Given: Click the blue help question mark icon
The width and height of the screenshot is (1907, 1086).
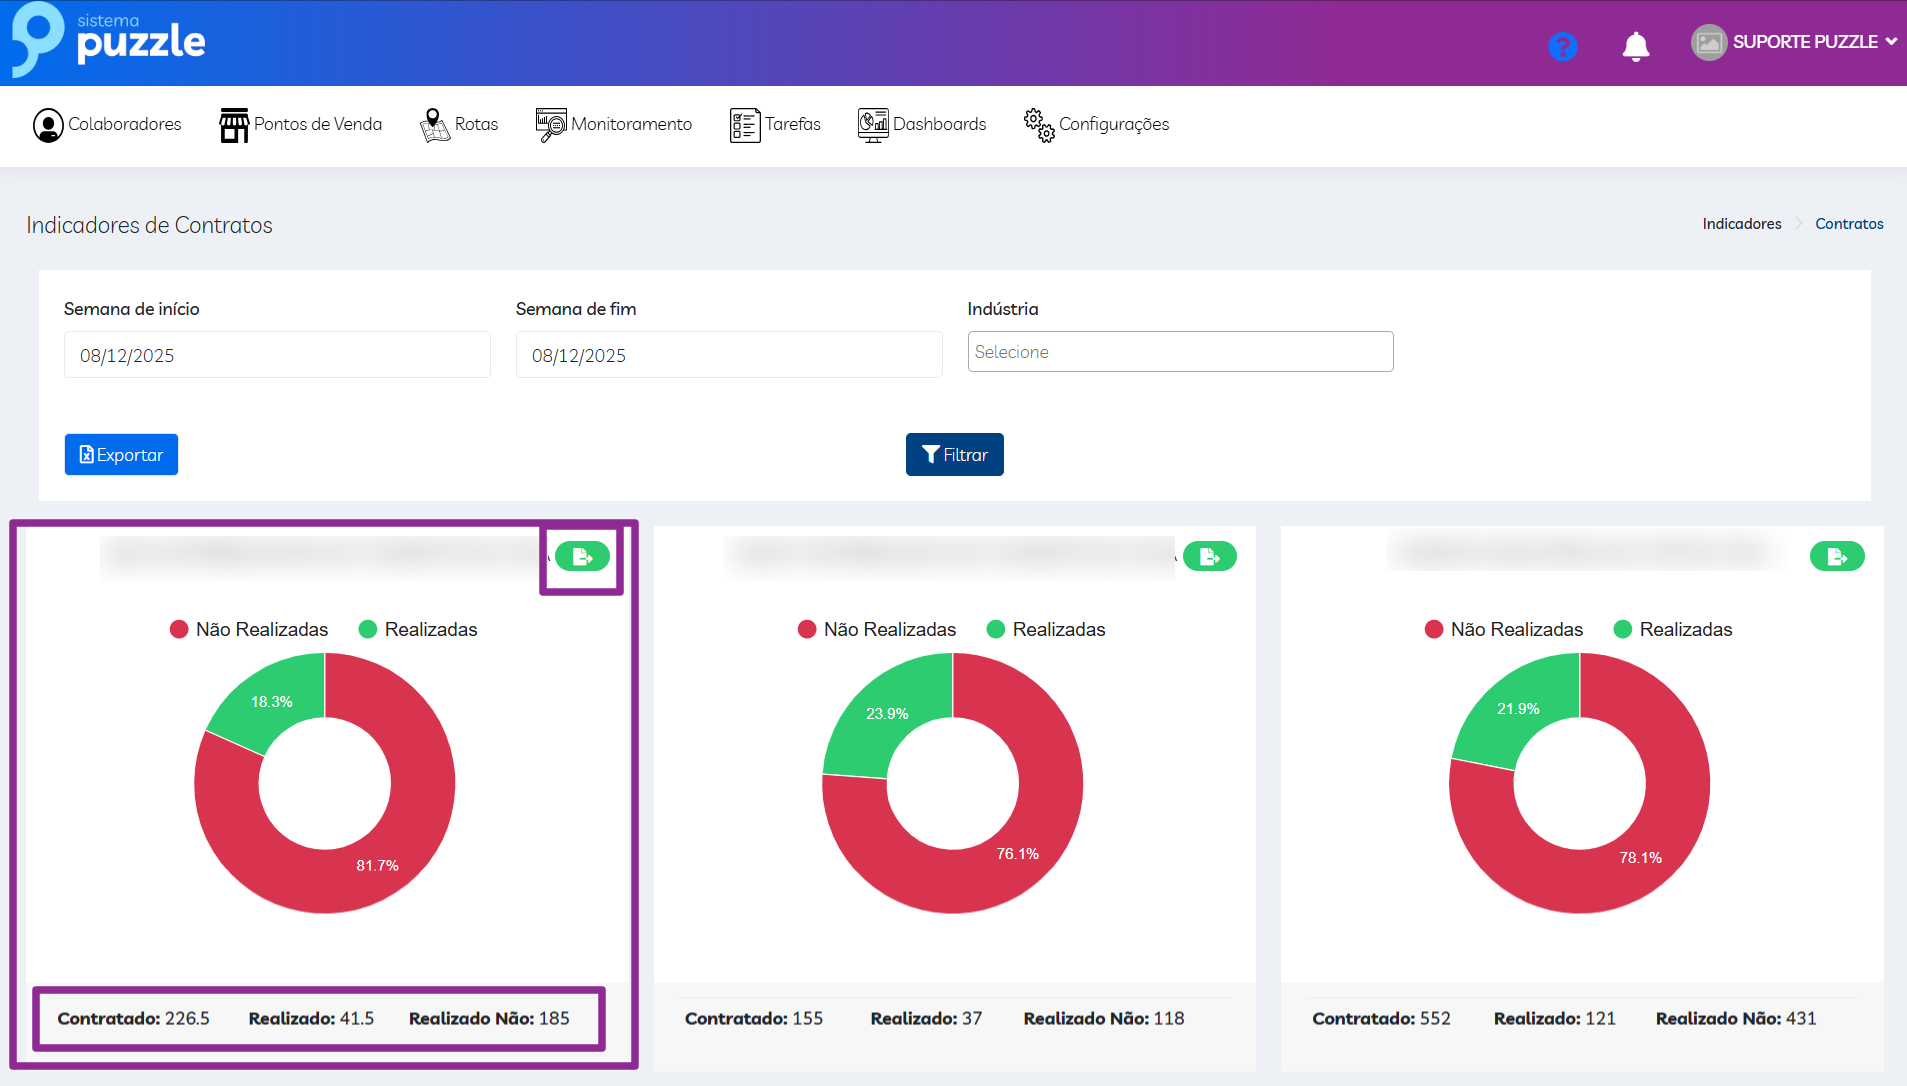Looking at the screenshot, I should click(x=1562, y=46).
